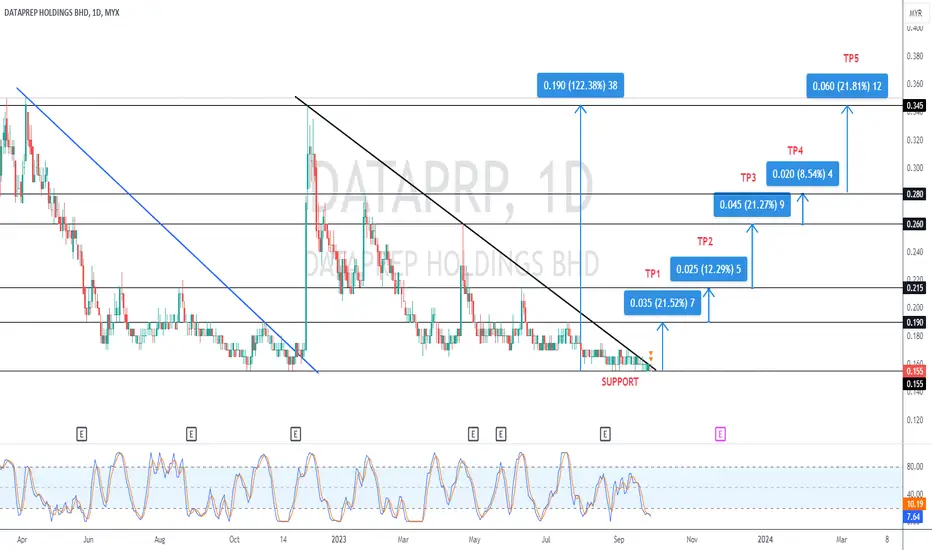Open the MYR currency selector
Image resolution: width=932 pixels, height=550 pixels.
point(916,12)
